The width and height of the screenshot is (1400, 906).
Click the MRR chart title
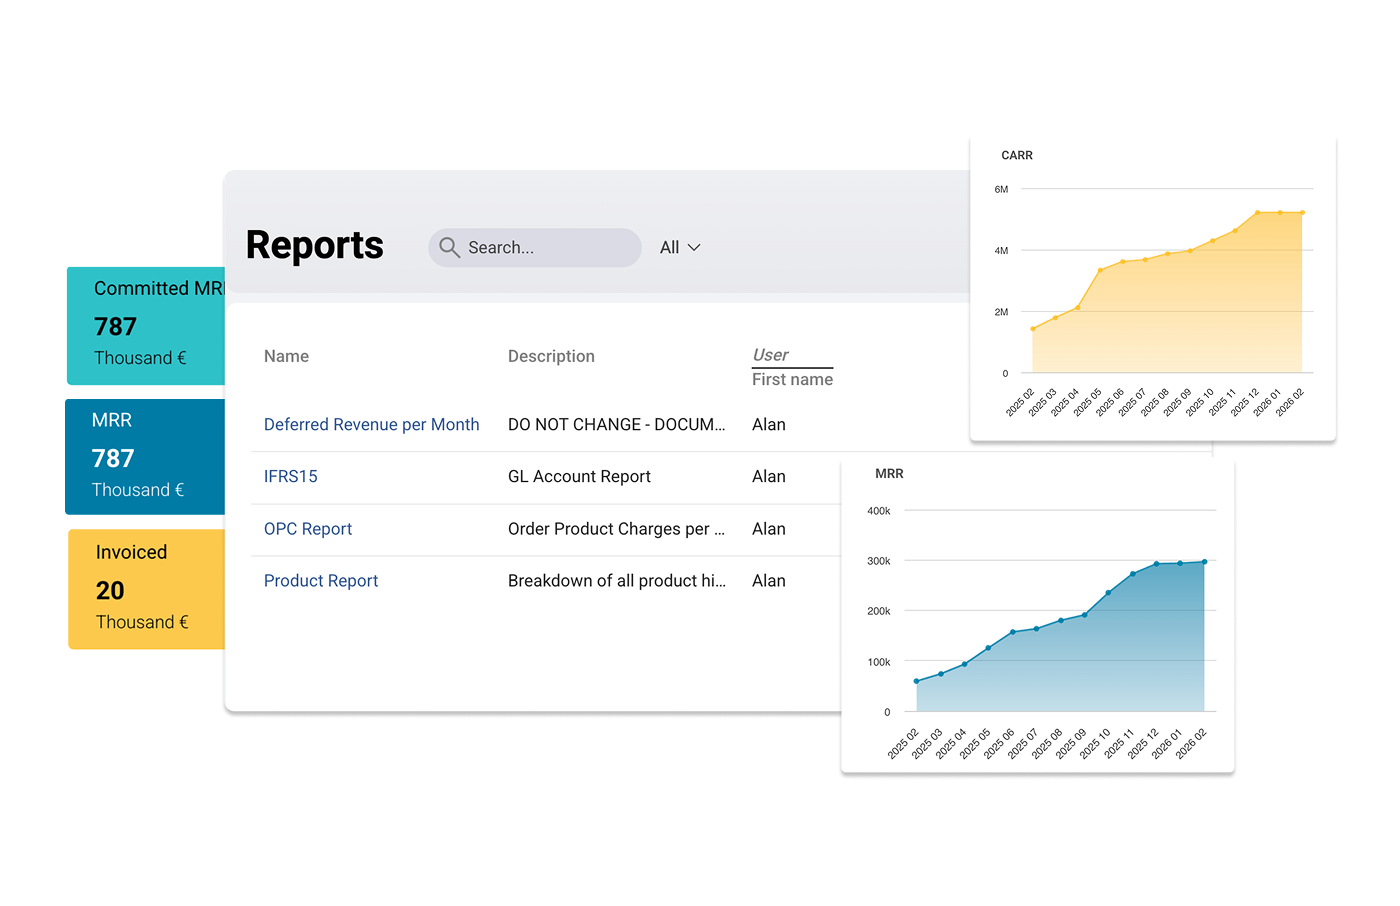pos(888,474)
